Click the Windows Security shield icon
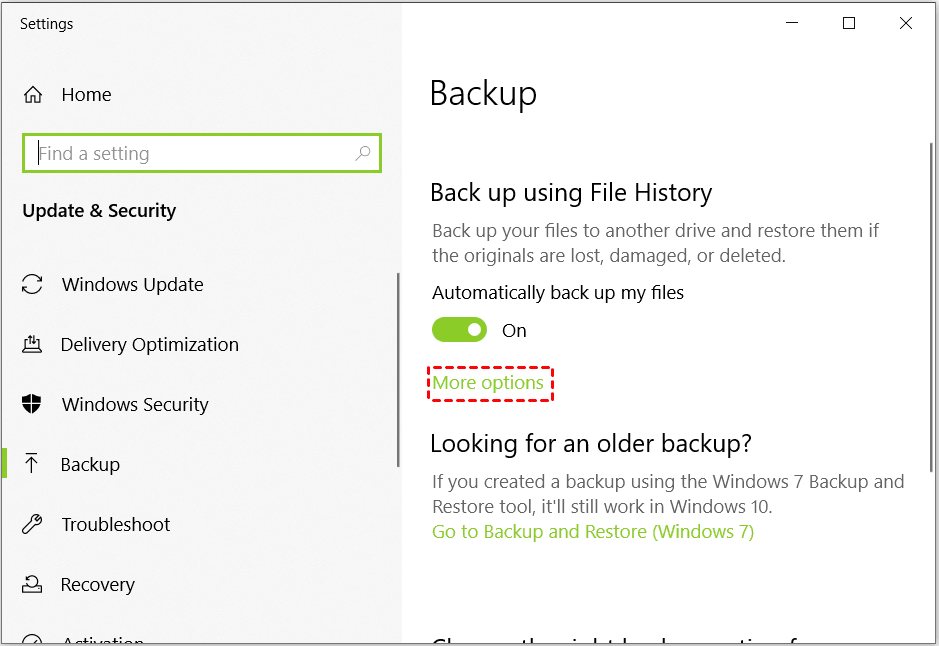This screenshot has width=939, height=646. (x=32, y=405)
